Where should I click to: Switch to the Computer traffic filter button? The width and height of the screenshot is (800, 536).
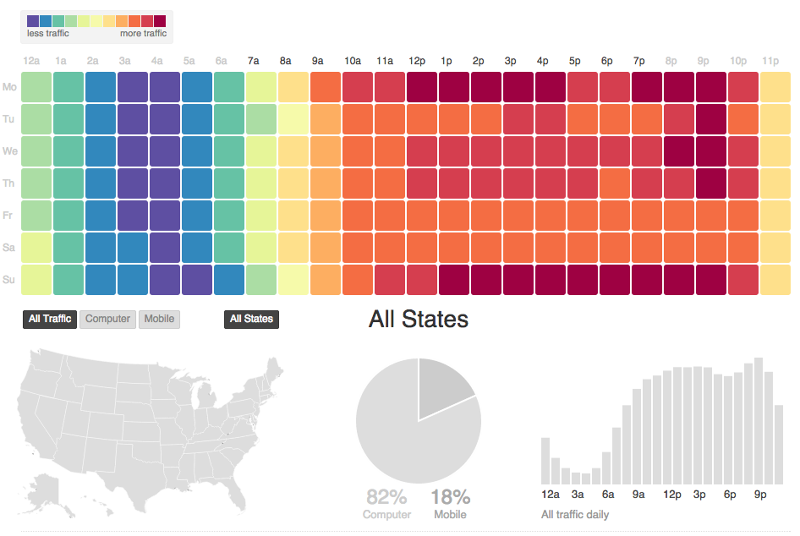click(x=108, y=319)
